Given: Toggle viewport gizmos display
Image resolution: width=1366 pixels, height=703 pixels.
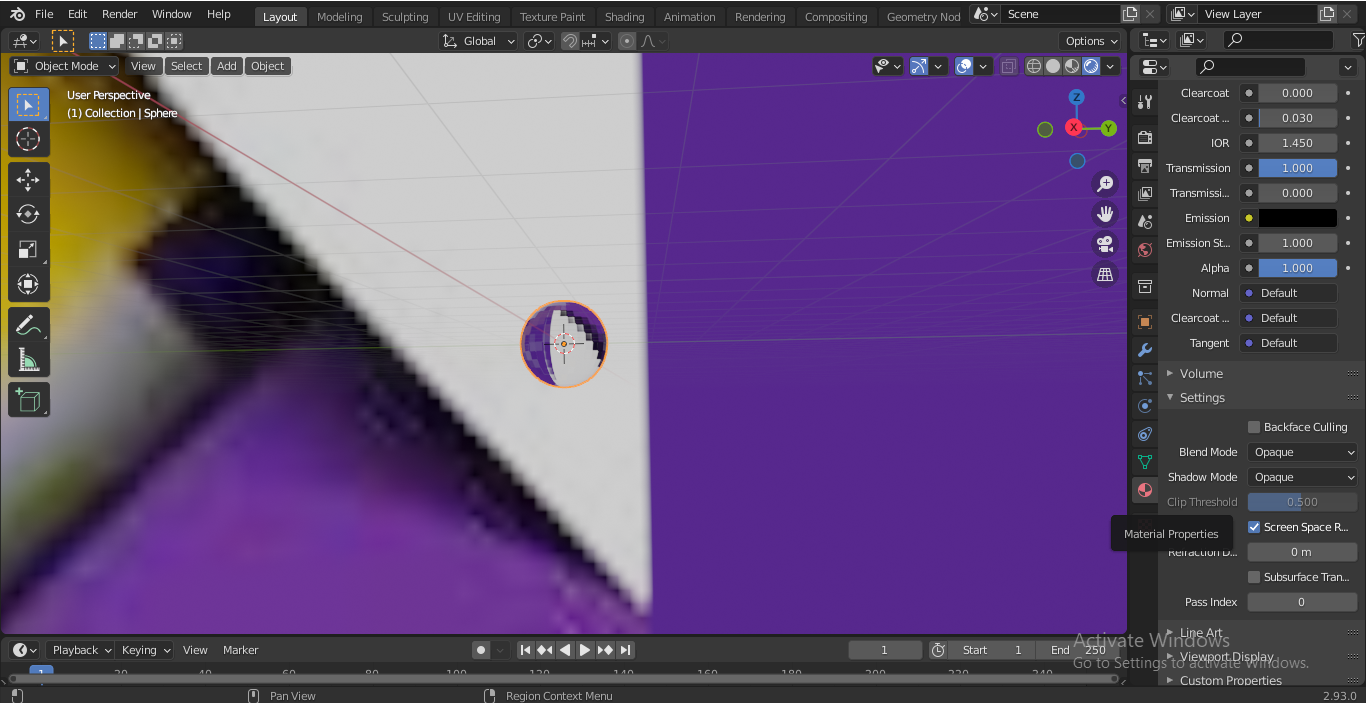Looking at the screenshot, I should (x=919, y=66).
